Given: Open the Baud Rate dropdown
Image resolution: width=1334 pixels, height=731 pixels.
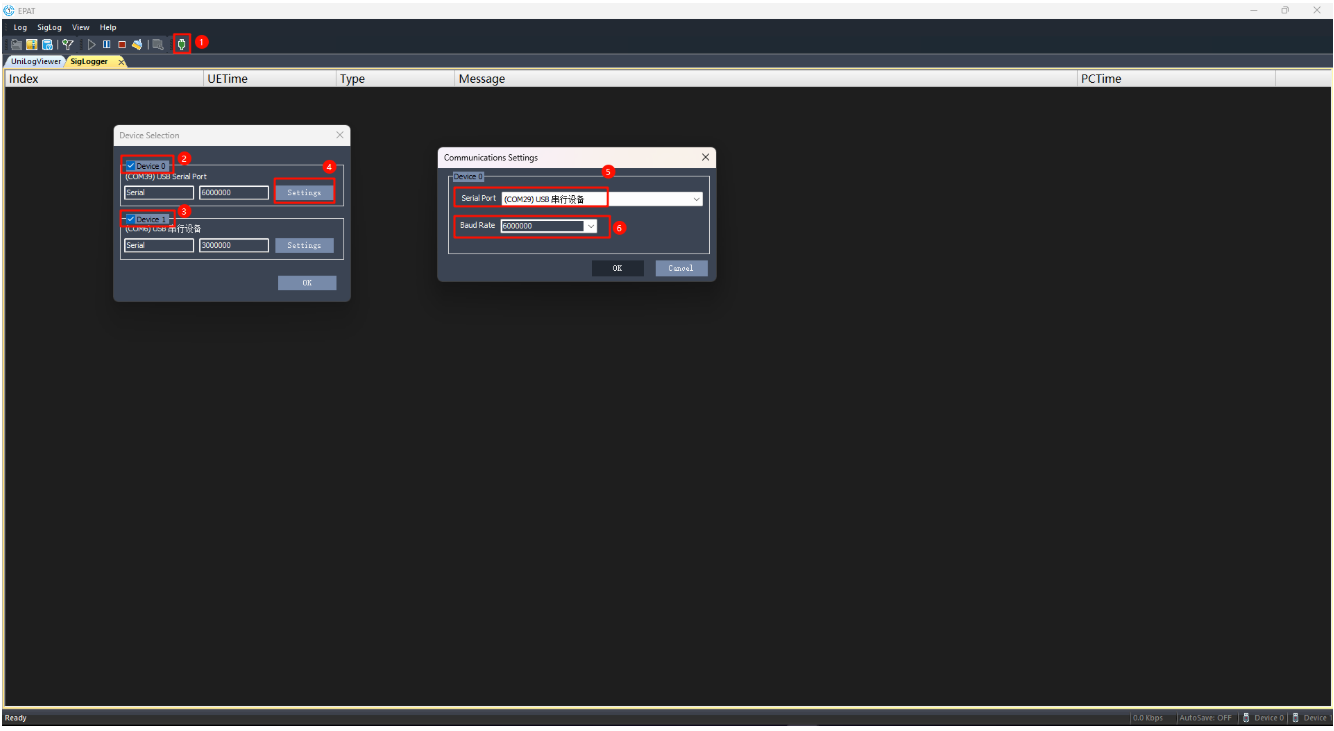Looking at the screenshot, I should [591, 226].
